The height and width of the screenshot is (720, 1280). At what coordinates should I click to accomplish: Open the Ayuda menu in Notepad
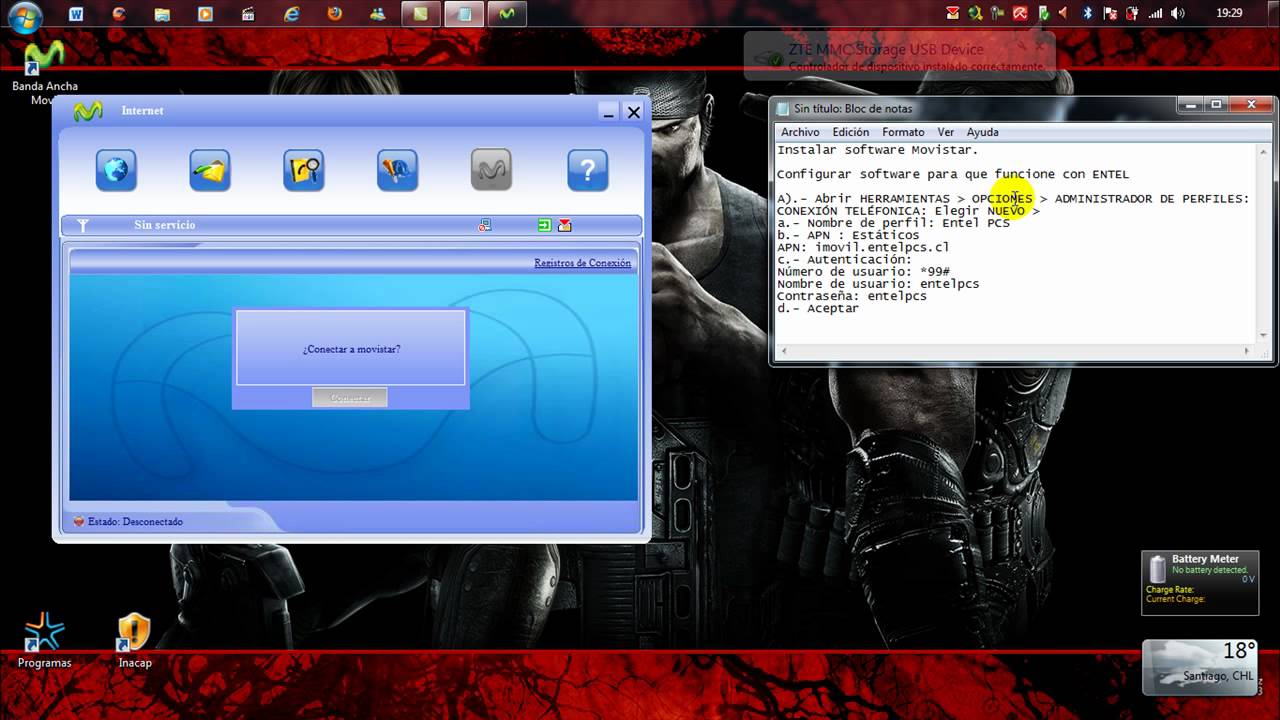[x=982, y=132]
